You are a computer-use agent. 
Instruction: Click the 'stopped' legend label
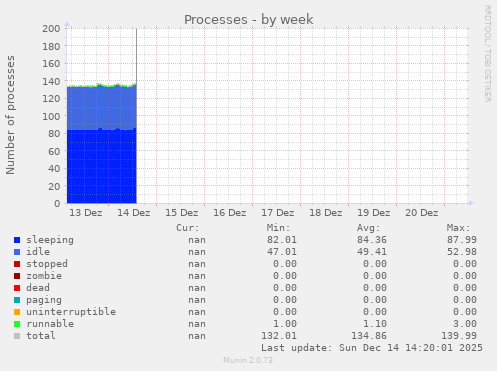[47, 264]
